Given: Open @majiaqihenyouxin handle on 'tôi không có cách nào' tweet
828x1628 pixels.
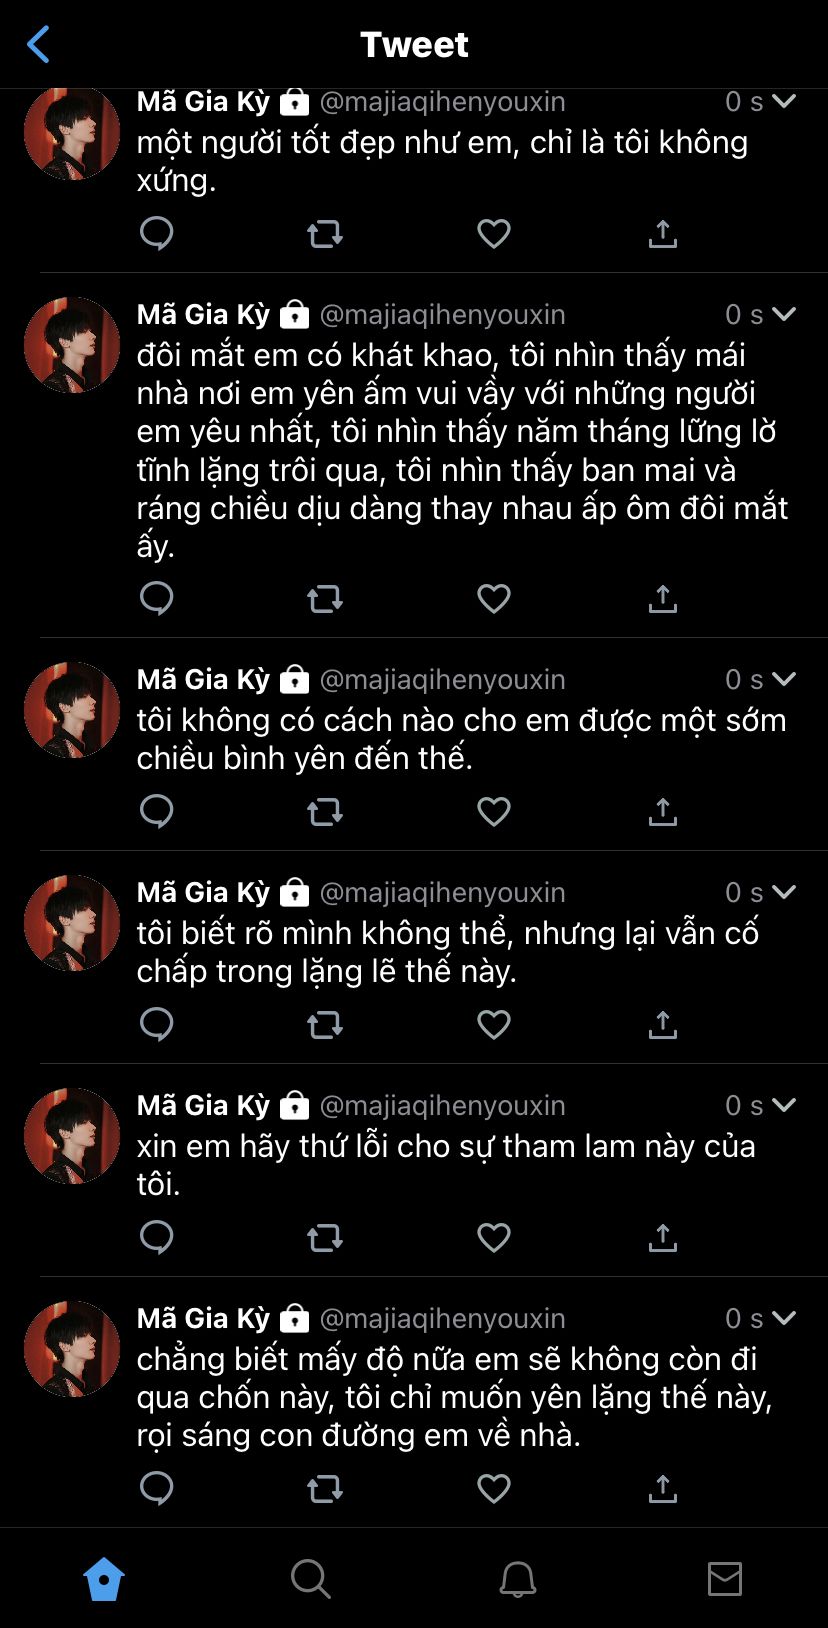Looking at the screenshot, I should pyautogui.click(x=443, y=680).
